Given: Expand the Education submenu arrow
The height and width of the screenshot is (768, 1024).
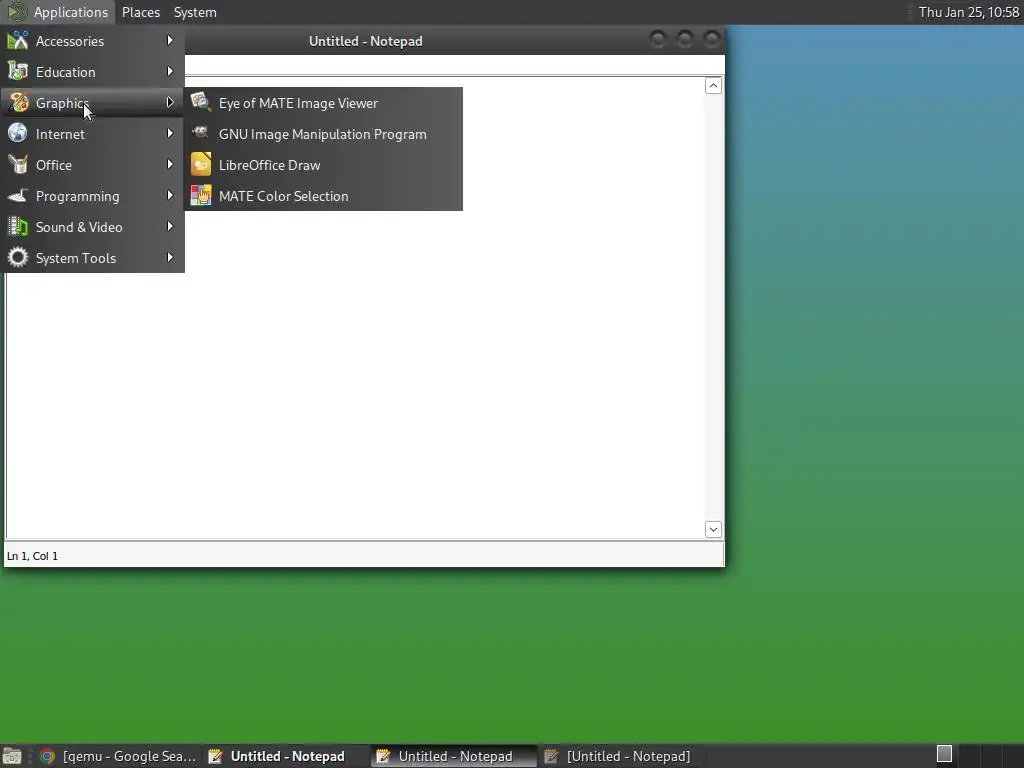Looking at the screenshot, I should coord(170,71).
